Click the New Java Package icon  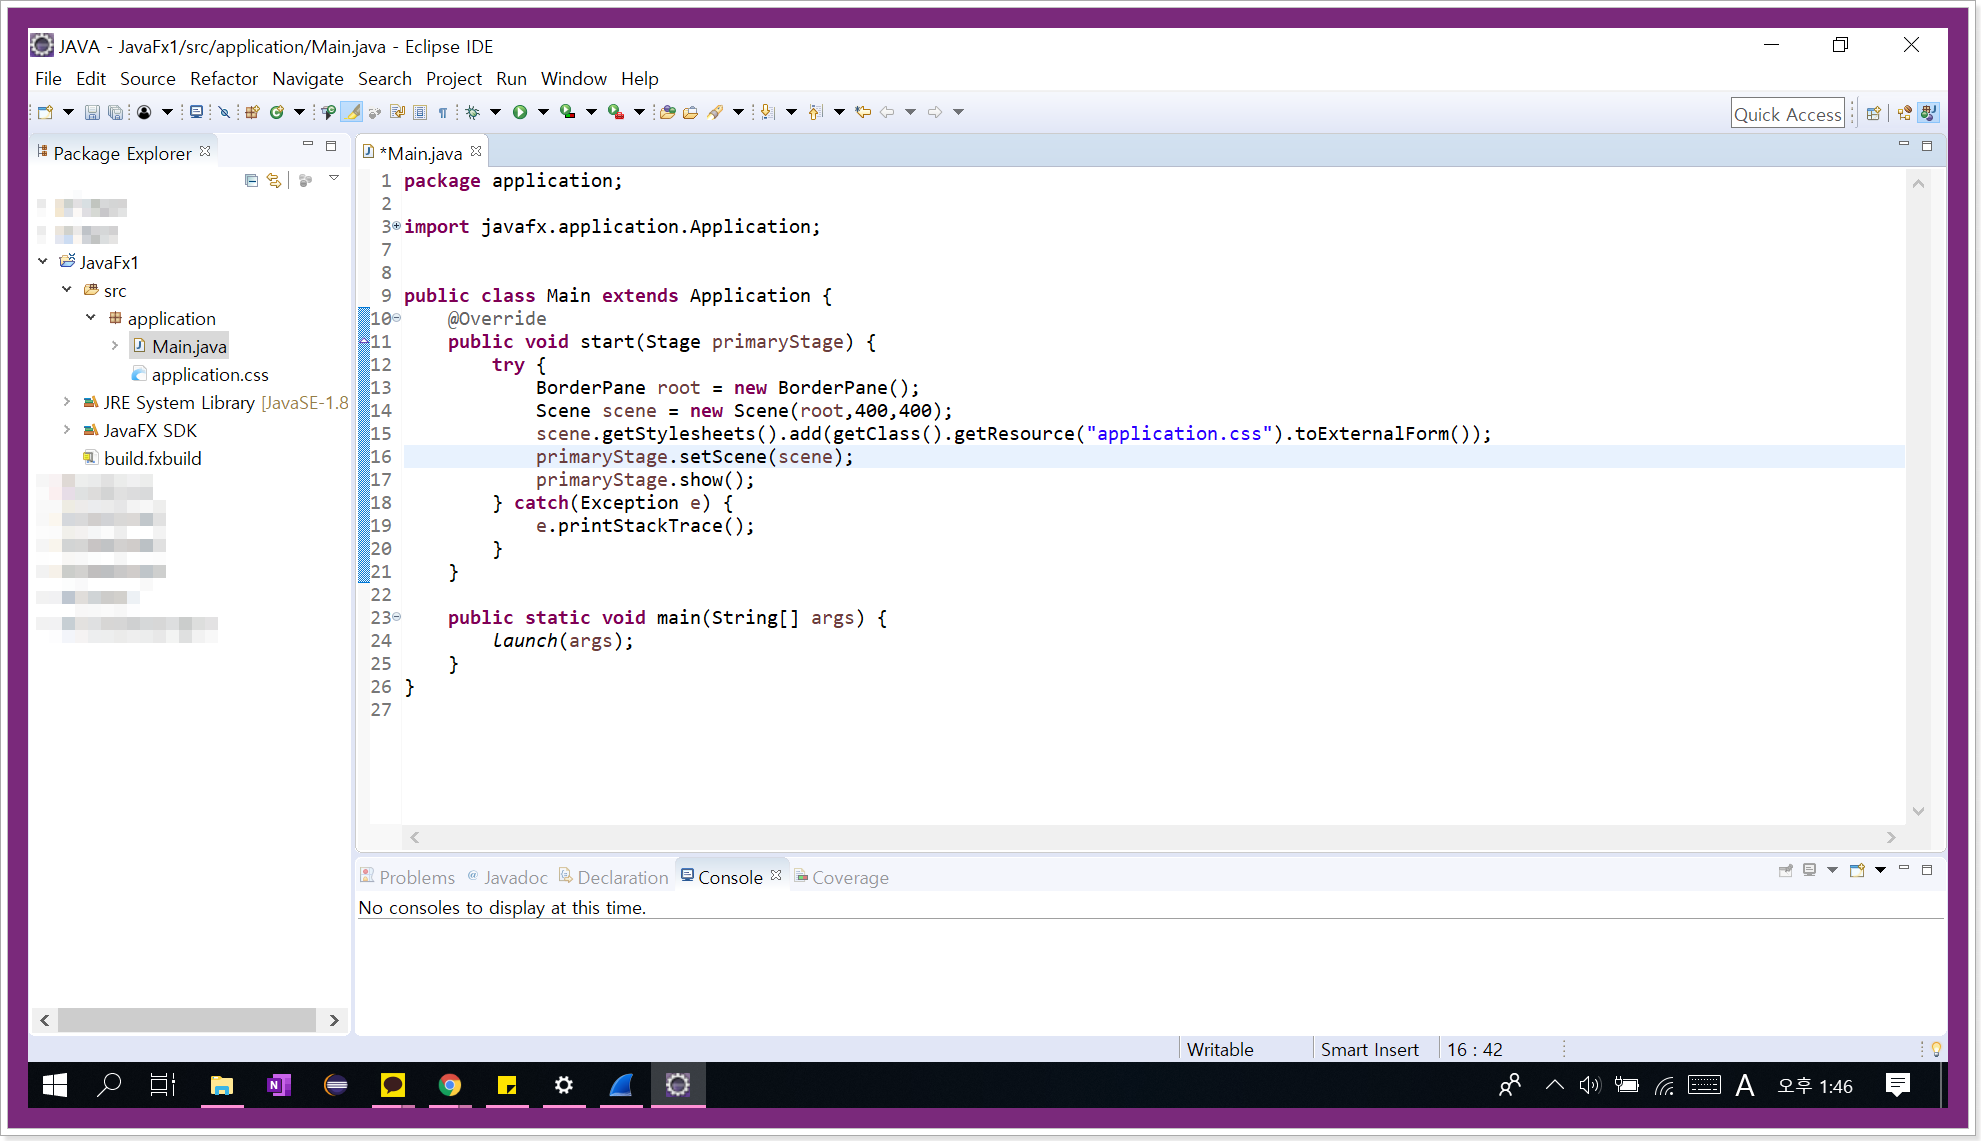tap(252, 112)
